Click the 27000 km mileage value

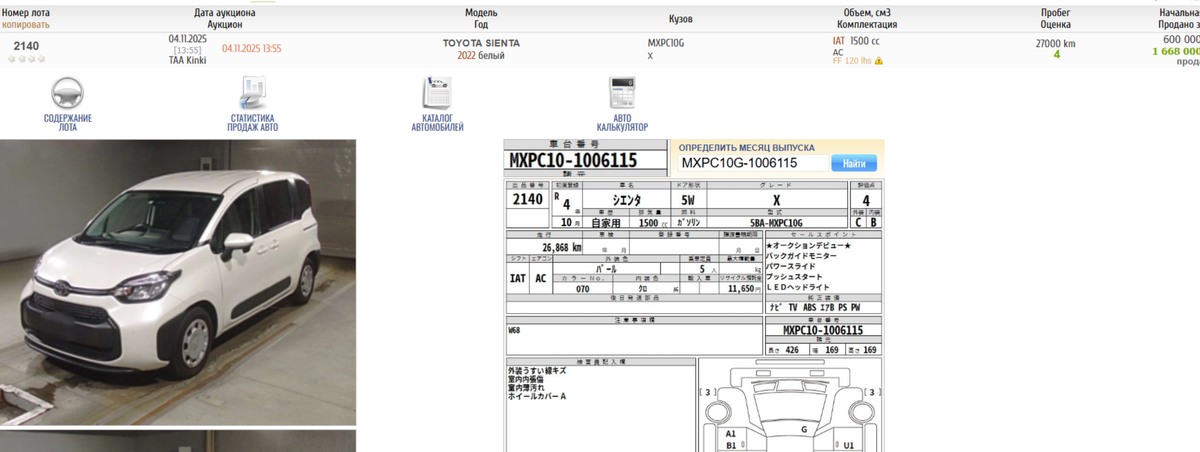pos(1055,44)
